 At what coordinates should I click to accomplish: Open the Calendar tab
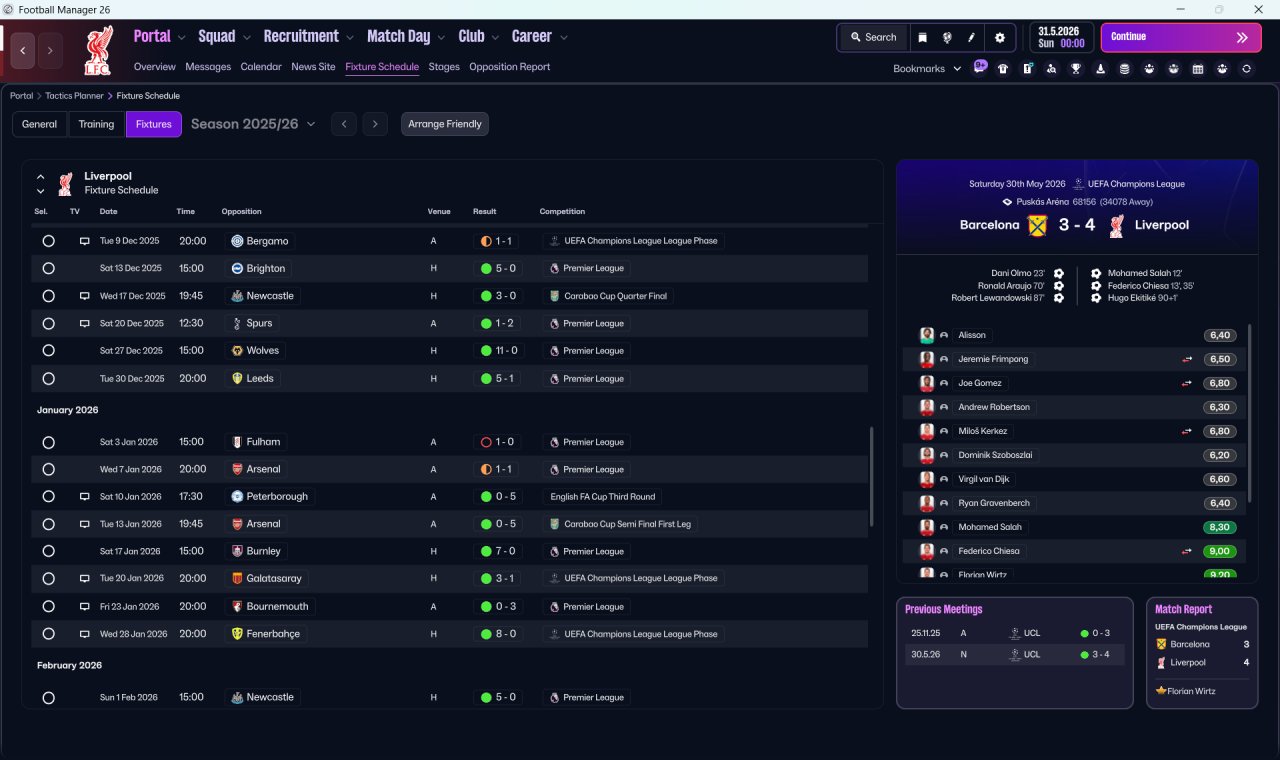coord(261,67)
